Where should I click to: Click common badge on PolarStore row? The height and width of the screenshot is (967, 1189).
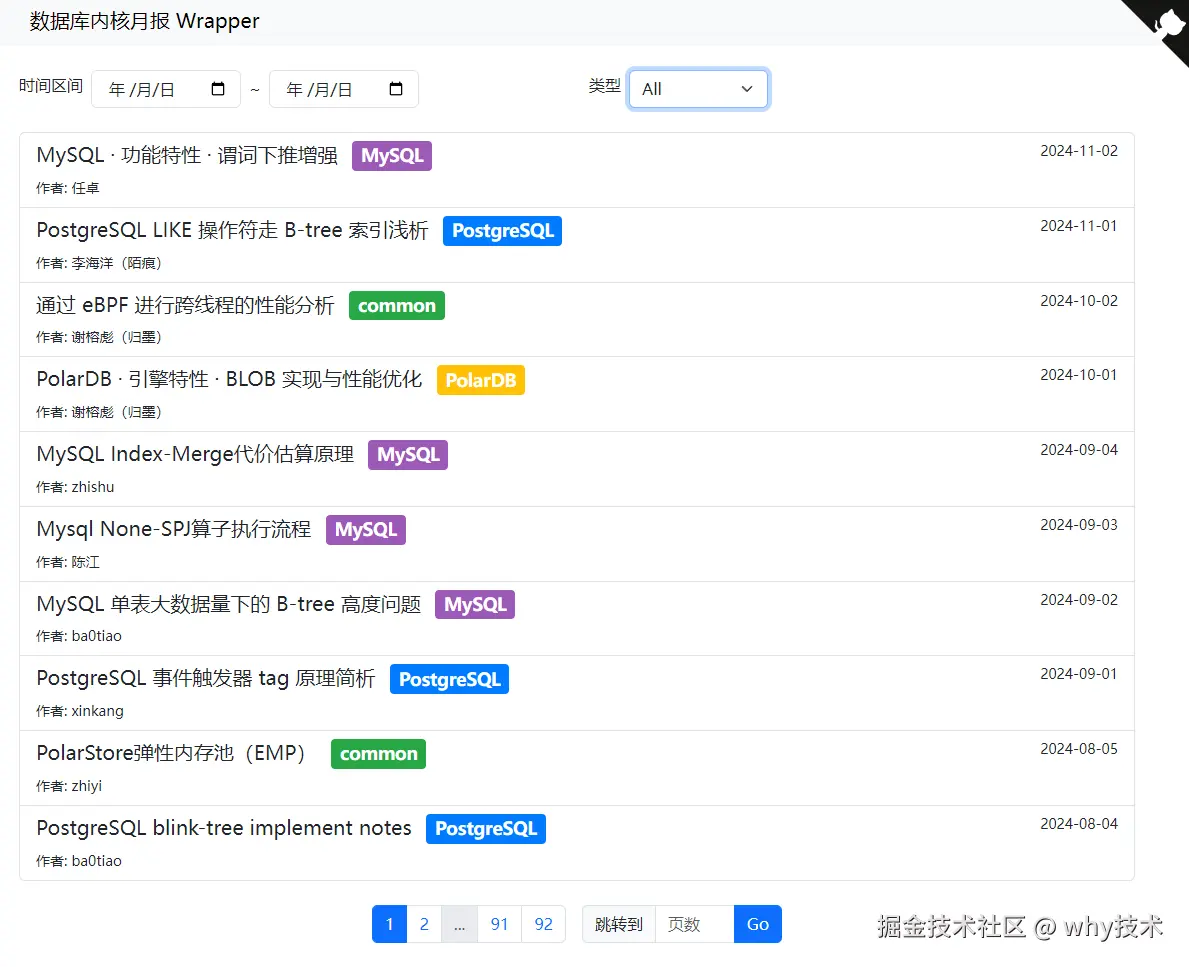click(x=378, y=754)
